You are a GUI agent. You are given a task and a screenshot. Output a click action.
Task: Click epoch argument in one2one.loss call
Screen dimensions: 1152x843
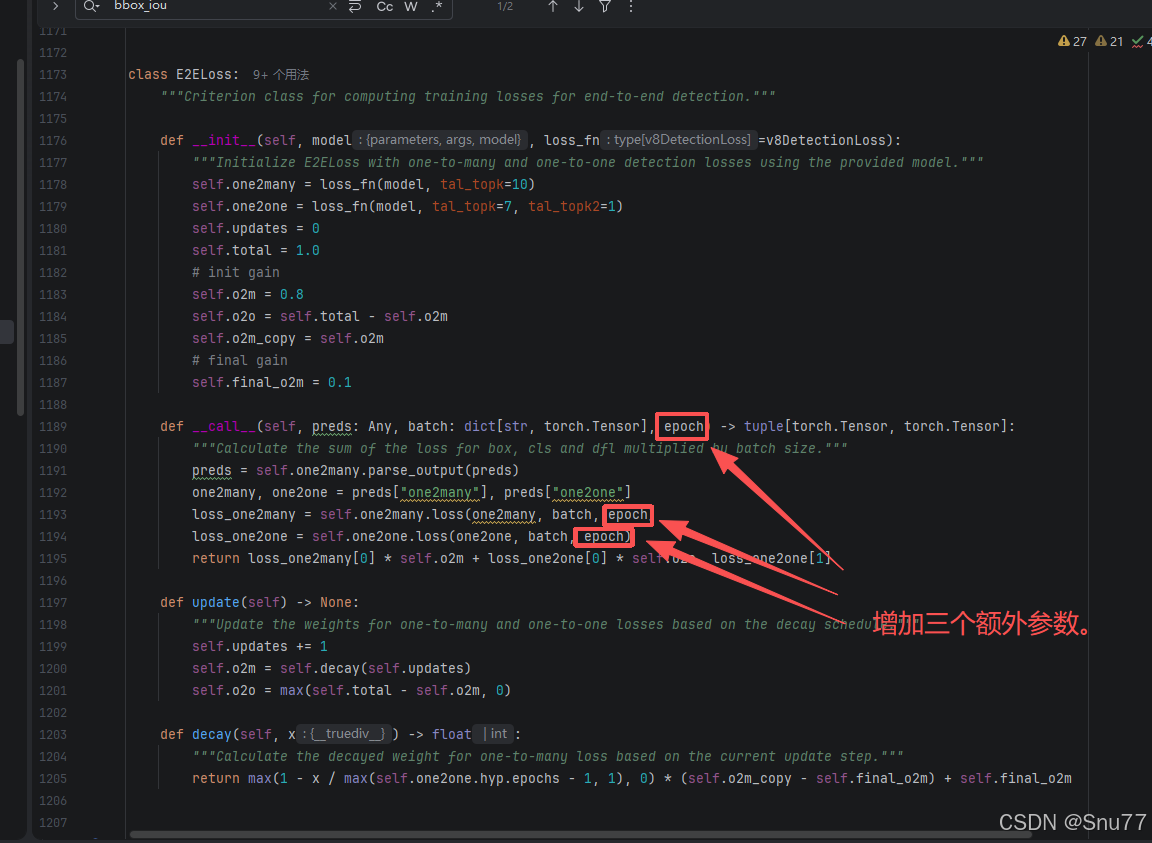click(x=604, y=537)
